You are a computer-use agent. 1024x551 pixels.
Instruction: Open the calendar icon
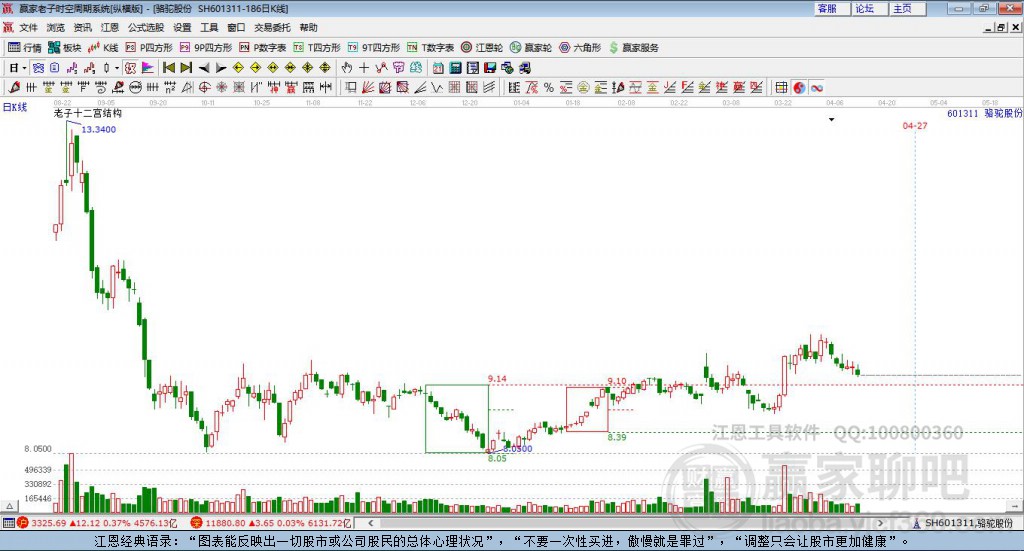(438, 68)
